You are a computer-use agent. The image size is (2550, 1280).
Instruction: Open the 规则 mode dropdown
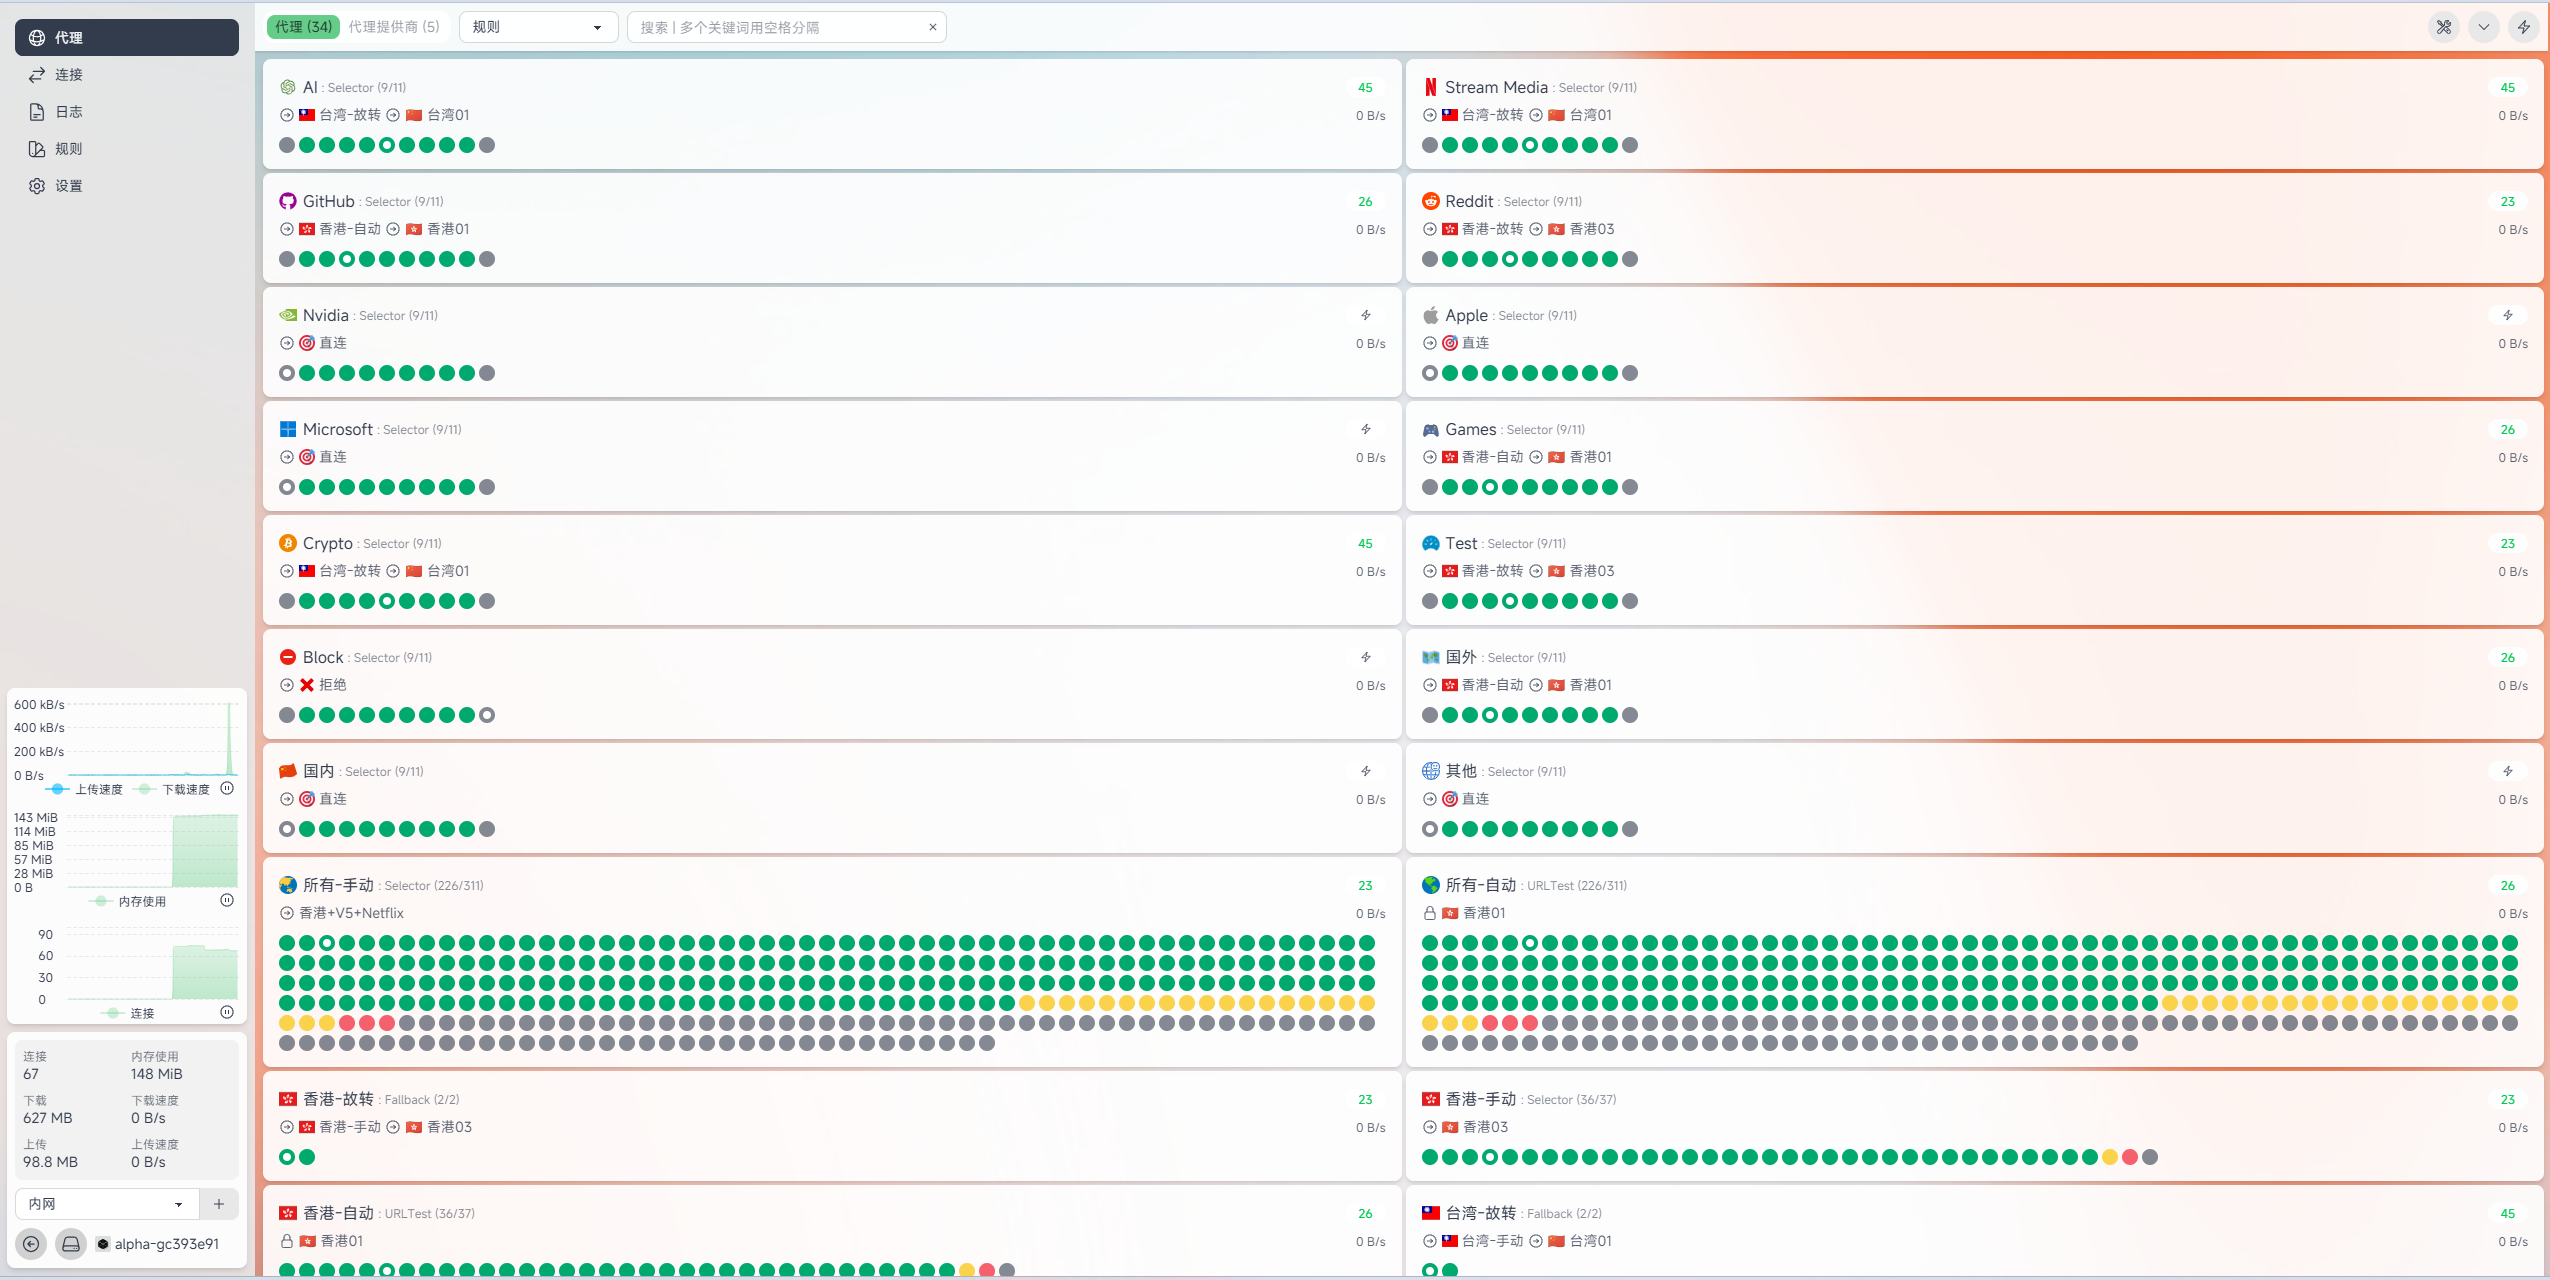click(537, 27)
